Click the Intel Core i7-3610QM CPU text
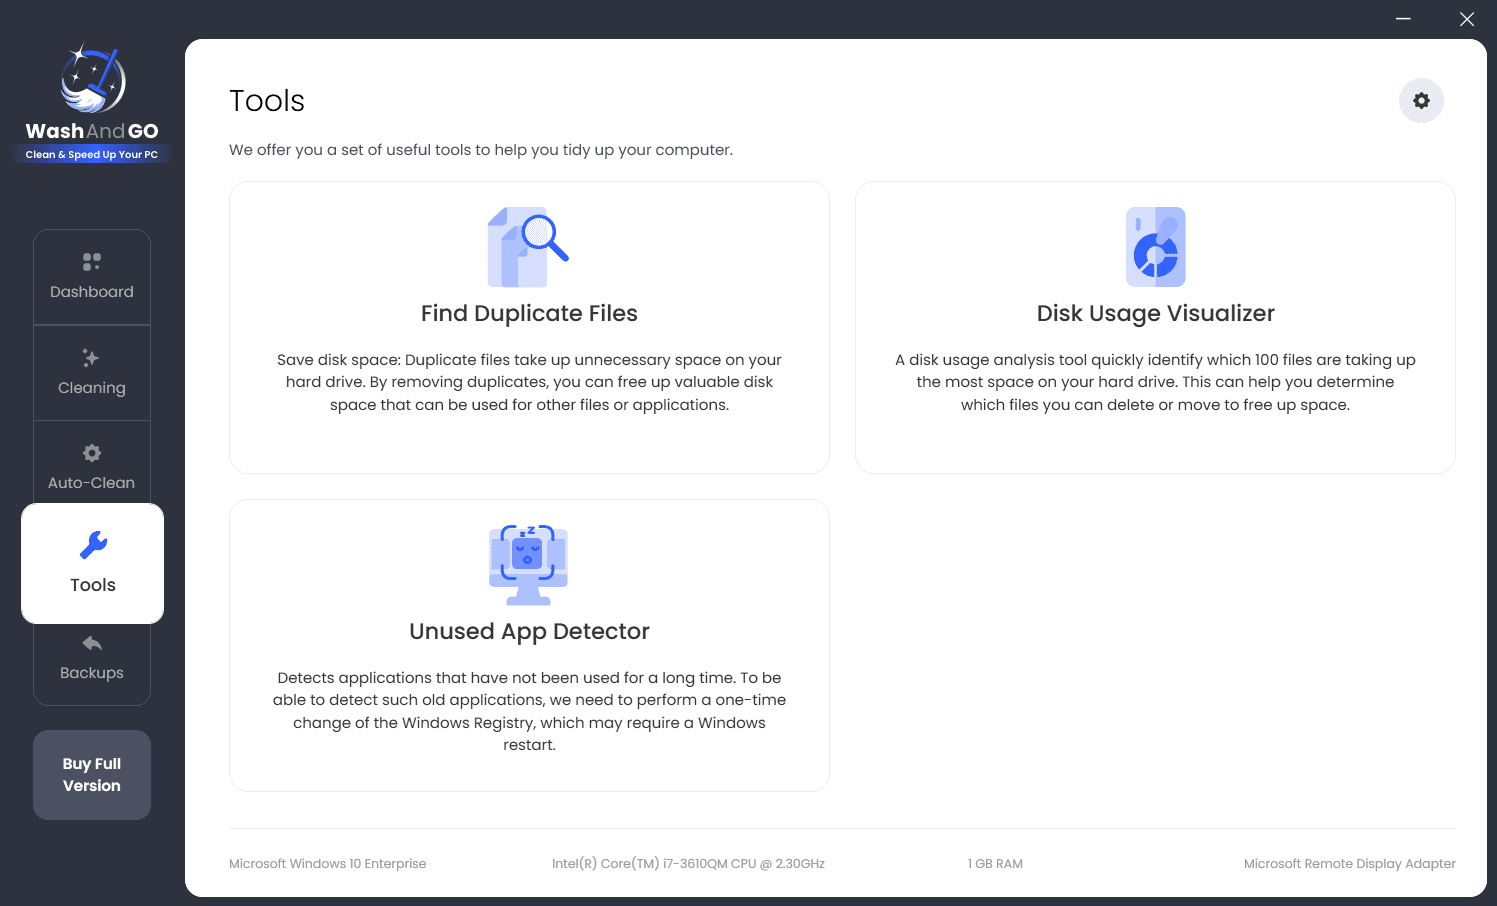The height and width of the screenshot is (906, 1497). pos(688,864)
